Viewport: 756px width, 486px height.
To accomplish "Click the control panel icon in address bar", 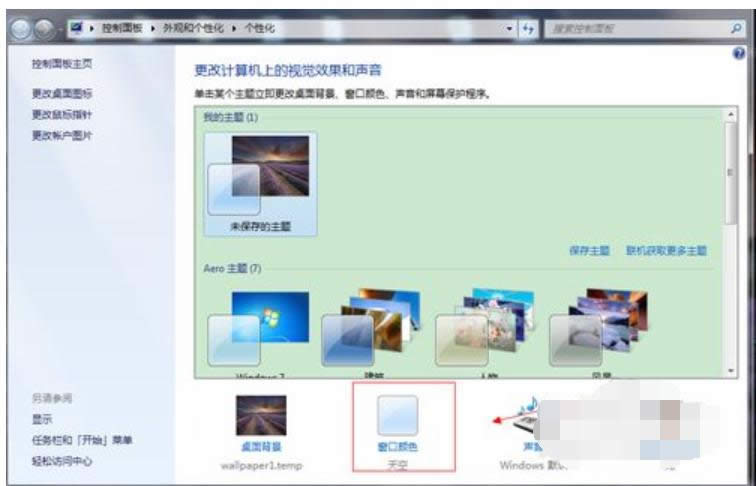I will 76,29.
